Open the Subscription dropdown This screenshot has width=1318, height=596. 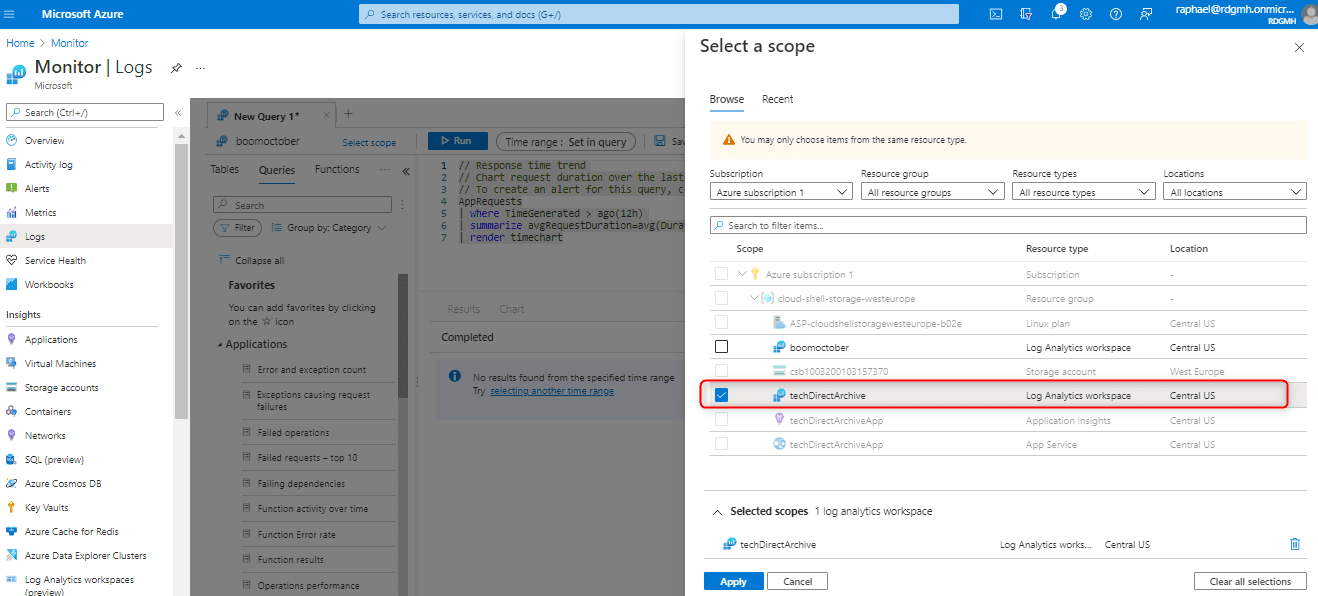point(781,192)
